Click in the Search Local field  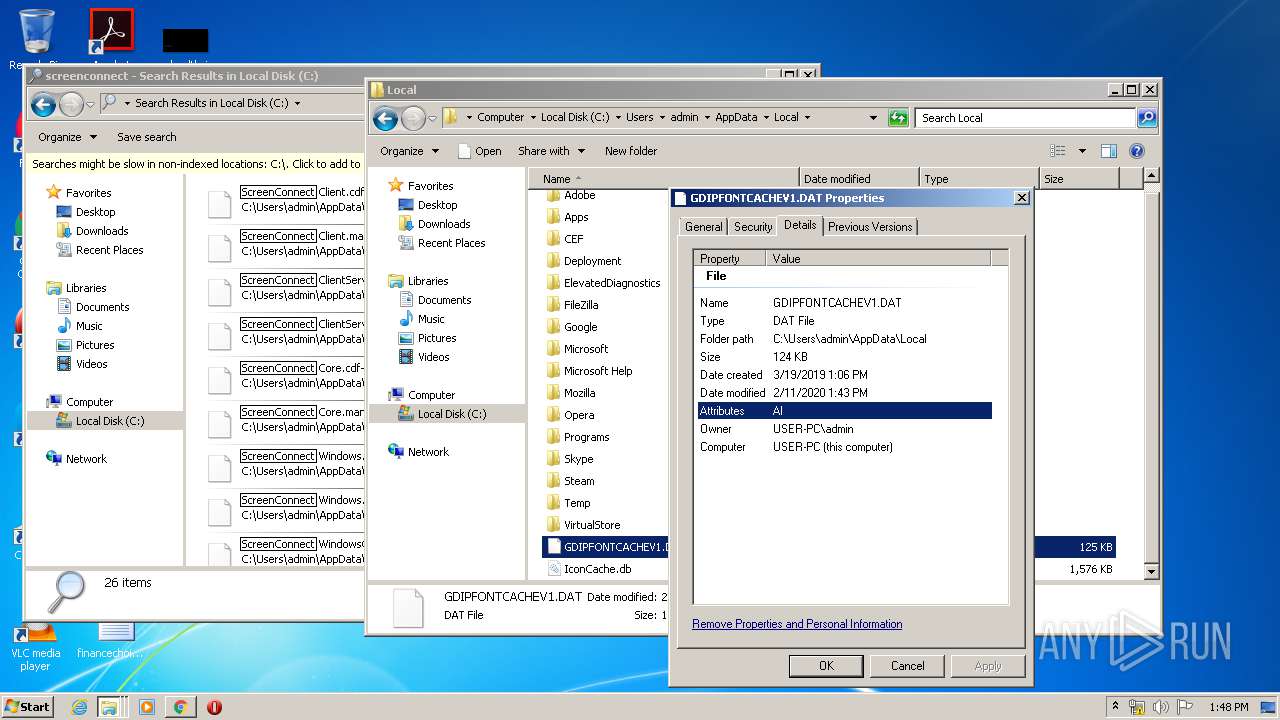(x=1026, y=118)
